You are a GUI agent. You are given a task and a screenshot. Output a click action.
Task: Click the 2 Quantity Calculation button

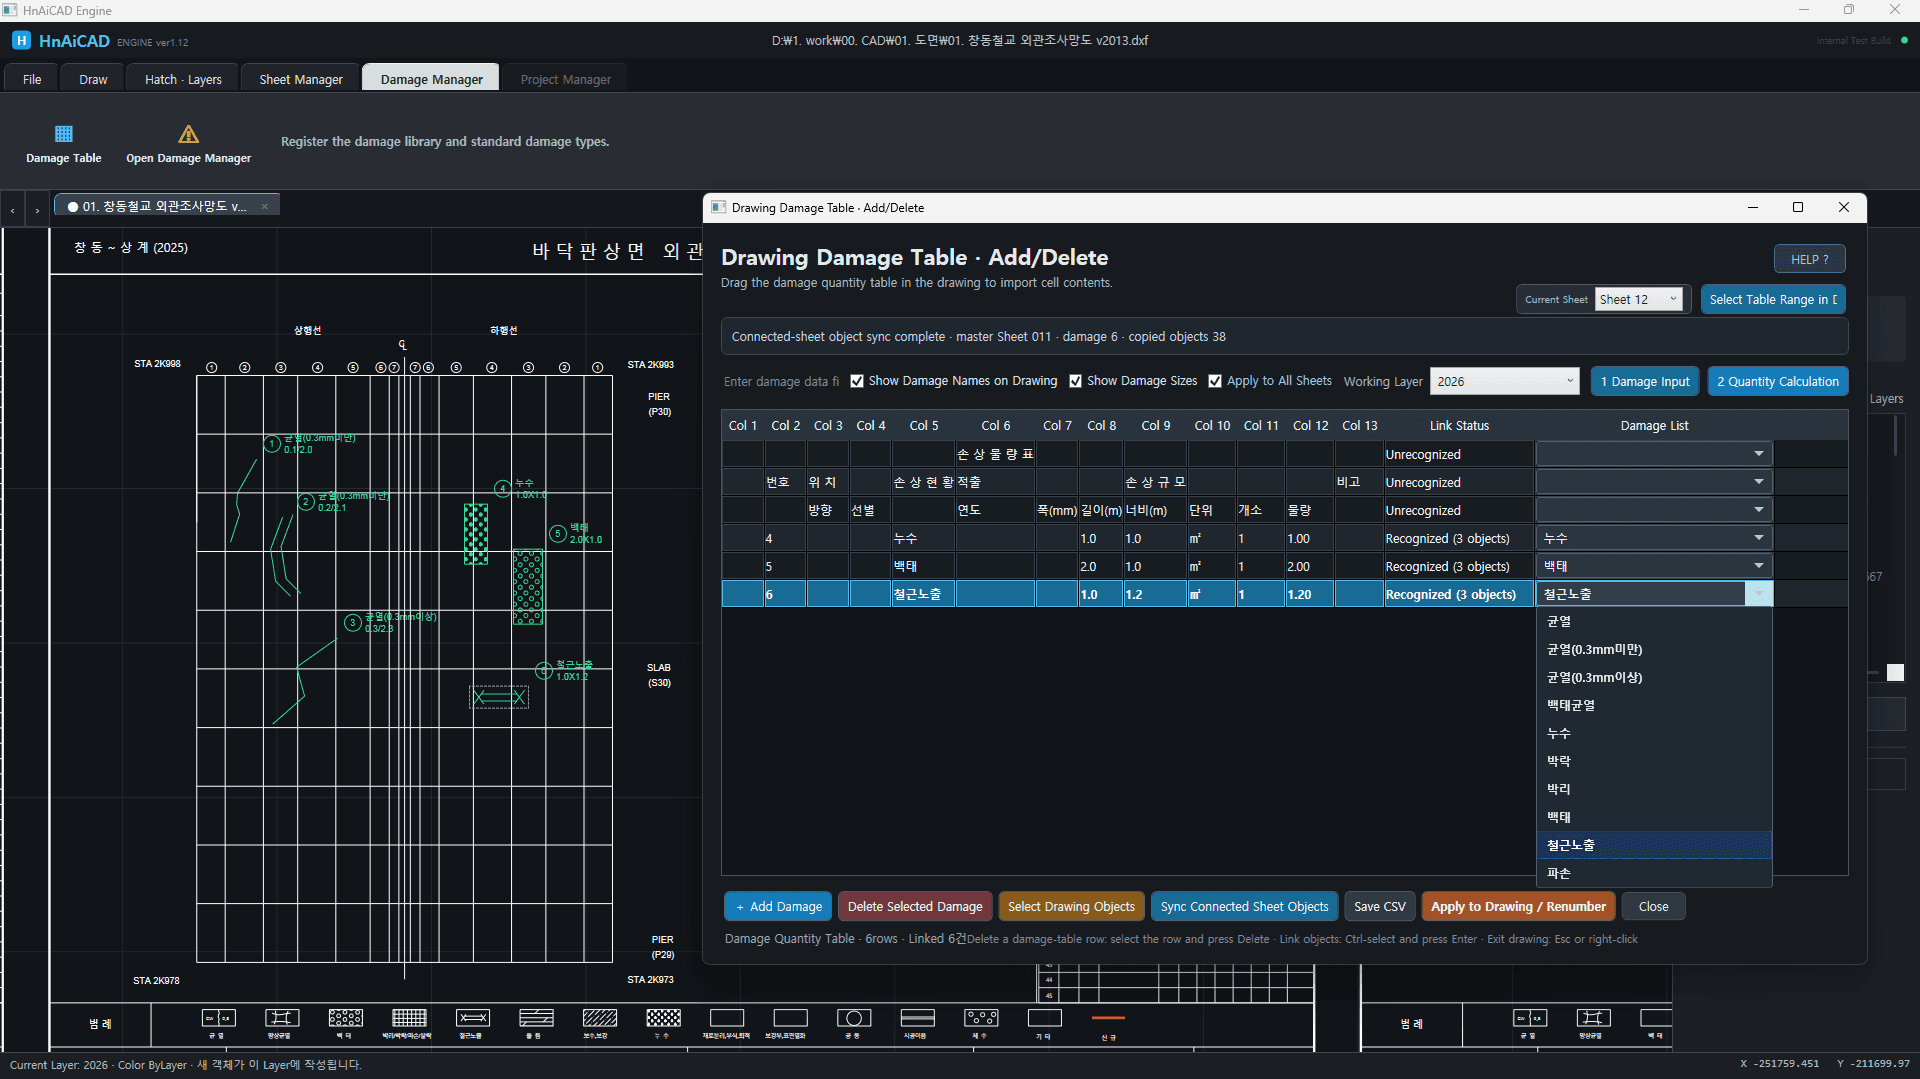click(1778, 381)
